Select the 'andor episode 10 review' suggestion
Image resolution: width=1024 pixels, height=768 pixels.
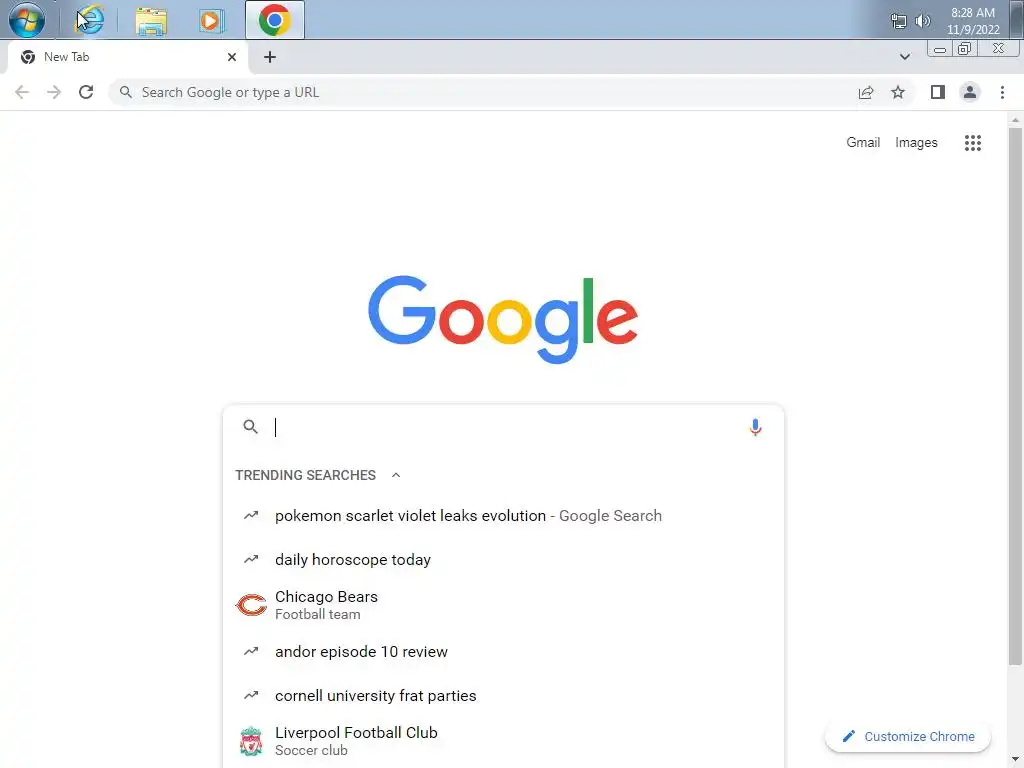503,651
